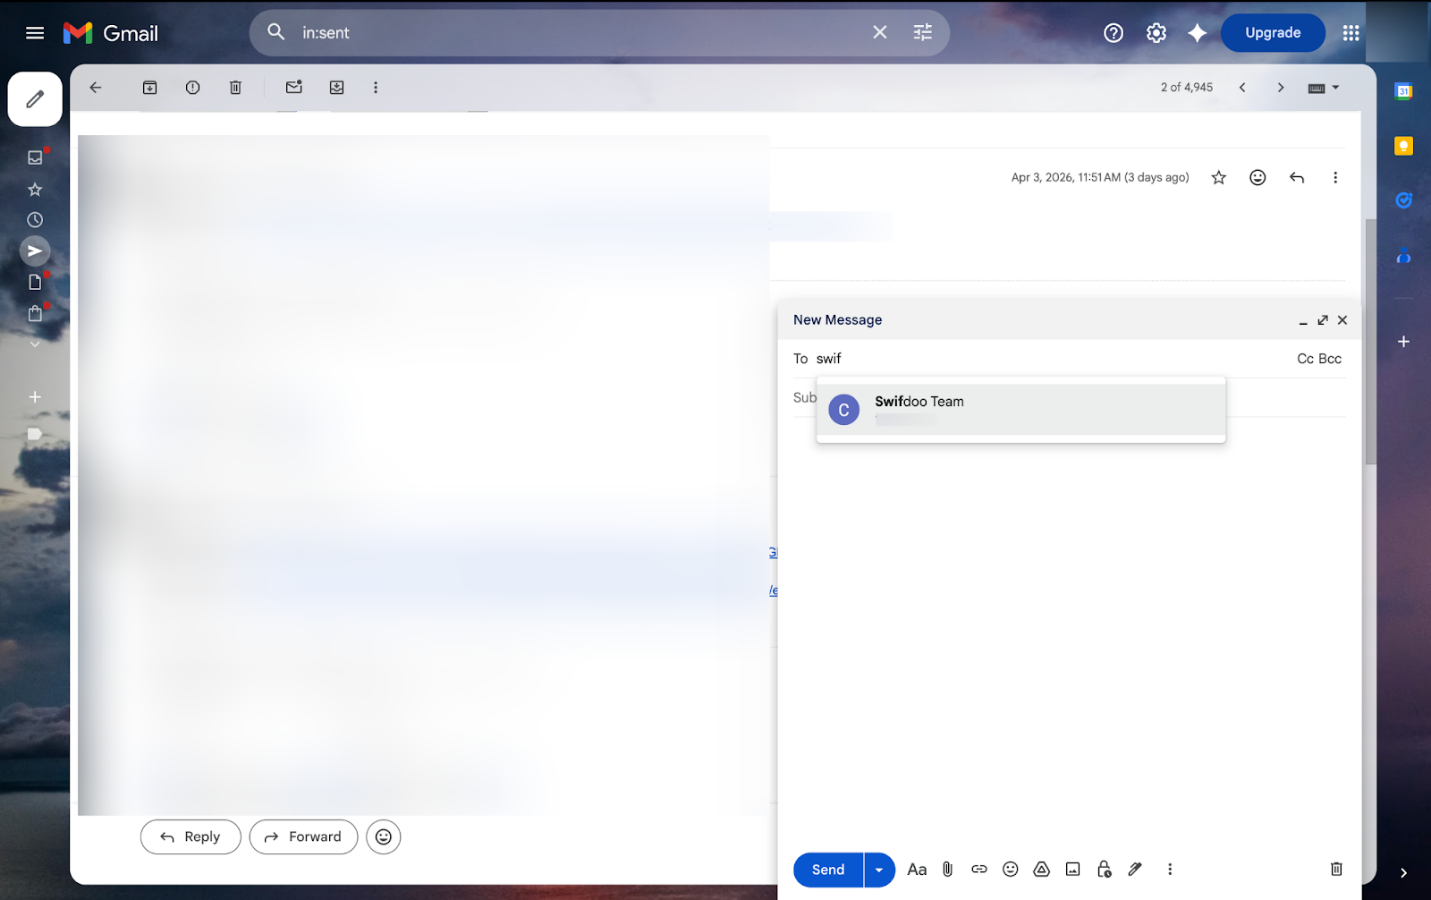The height and width of the screenshot is (900, 1431).
Task: Attach a file with the paperclip icon
Action: pos(947,869)
